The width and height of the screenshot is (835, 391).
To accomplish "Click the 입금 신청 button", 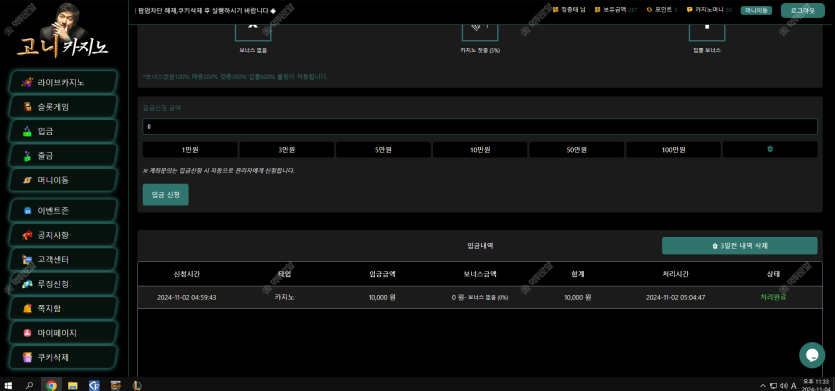I will point(166,194).
